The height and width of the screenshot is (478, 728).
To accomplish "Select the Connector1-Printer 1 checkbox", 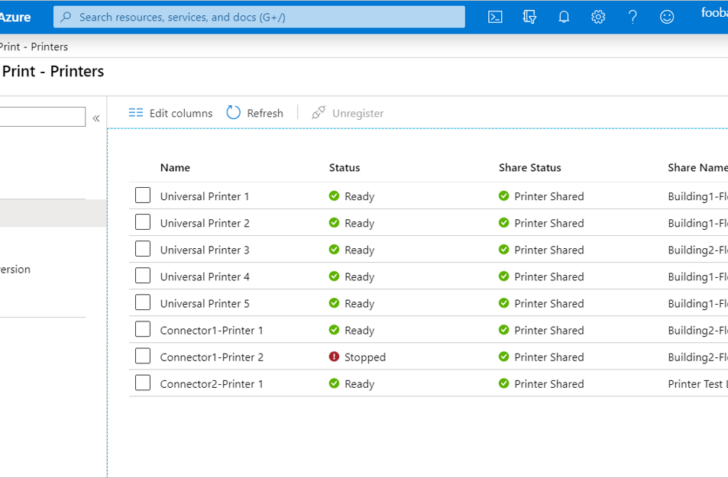I will point(143,329).
